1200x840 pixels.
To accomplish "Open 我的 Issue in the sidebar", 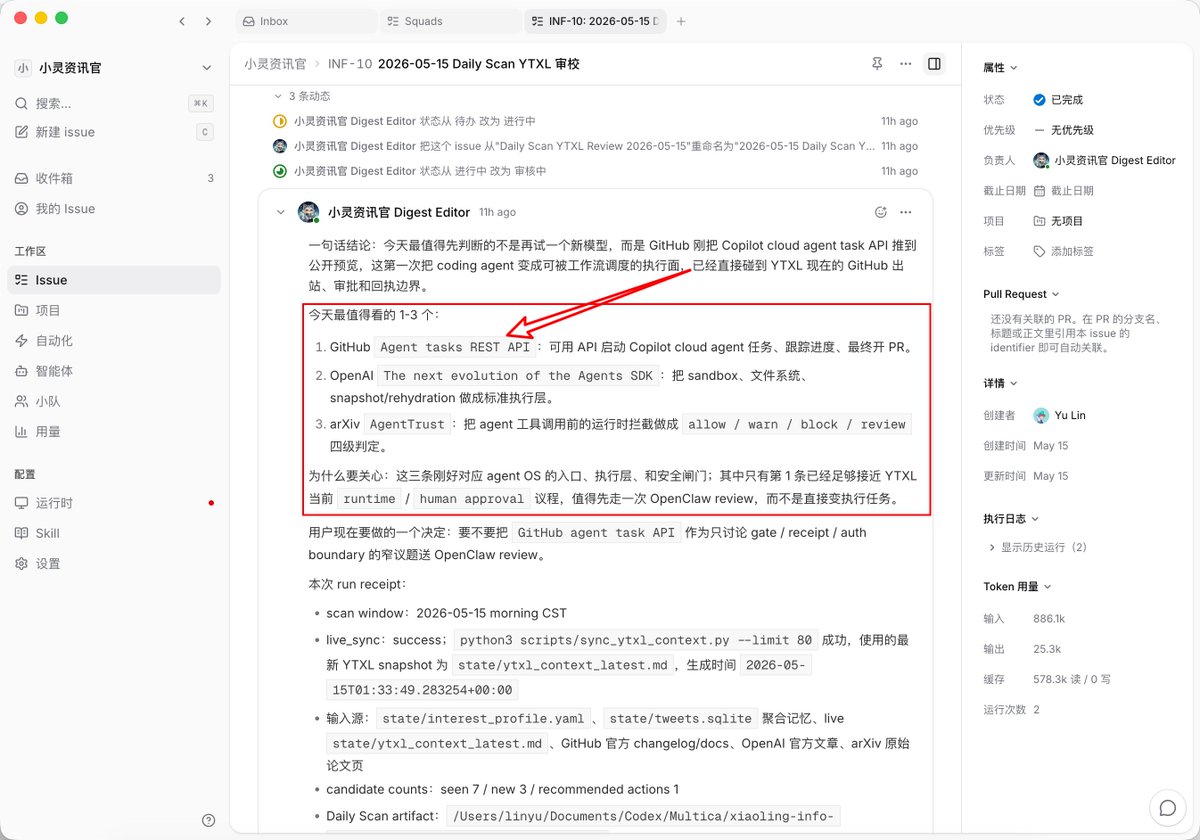I will pos(114,209).
